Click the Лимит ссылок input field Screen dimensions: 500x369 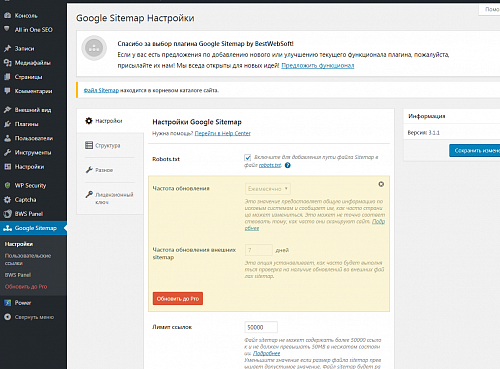click(261, 327)
